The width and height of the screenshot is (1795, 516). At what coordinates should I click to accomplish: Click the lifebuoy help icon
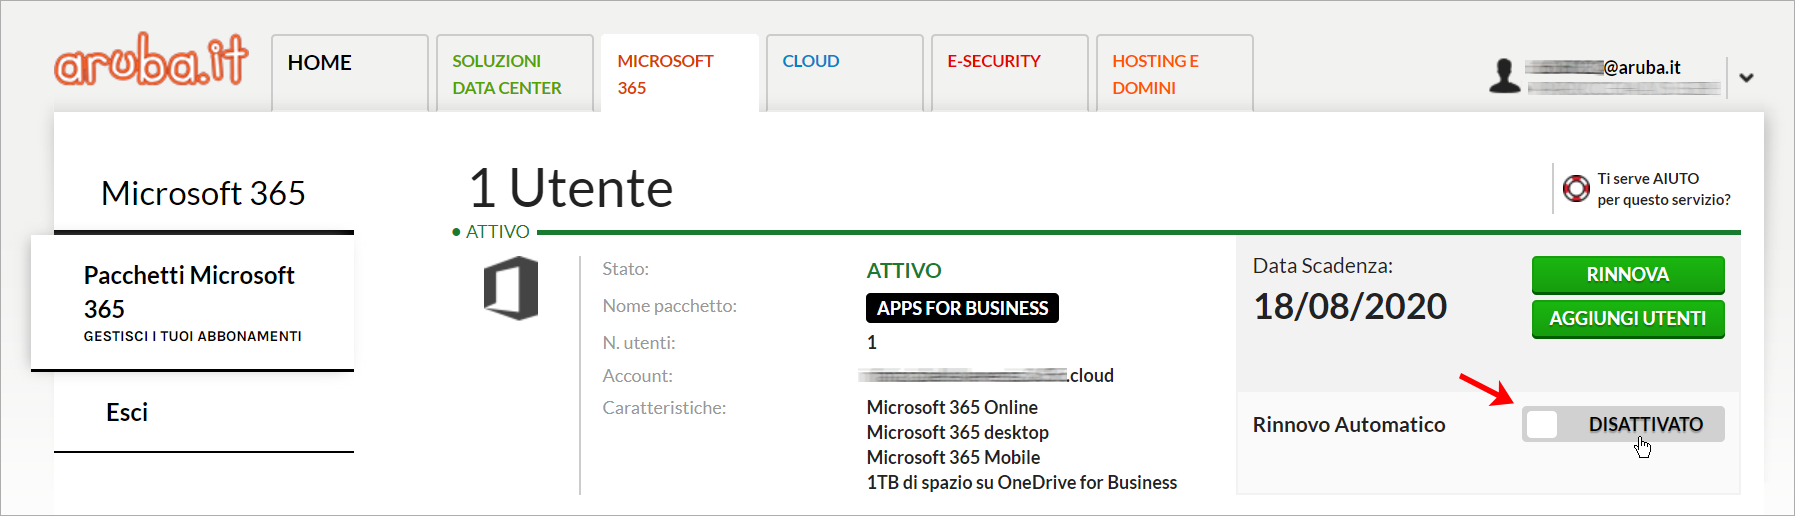1576,188
